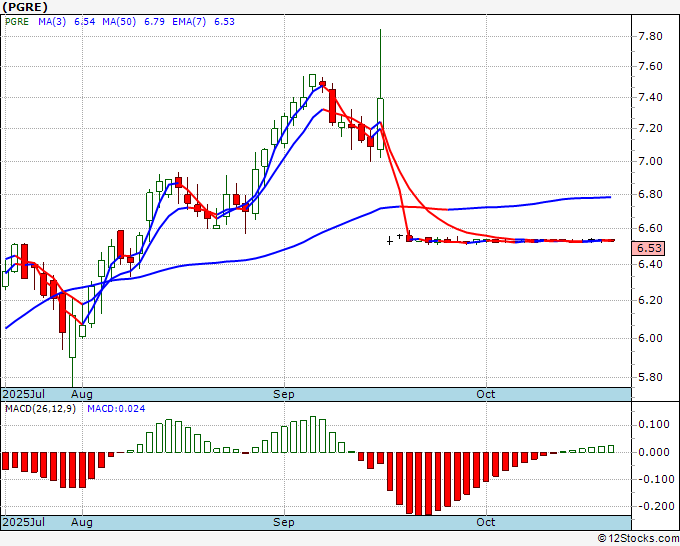Click Aug on the price chart time axis
The width and height of the screenshot is (680, 546).
[x=82, y=394]
